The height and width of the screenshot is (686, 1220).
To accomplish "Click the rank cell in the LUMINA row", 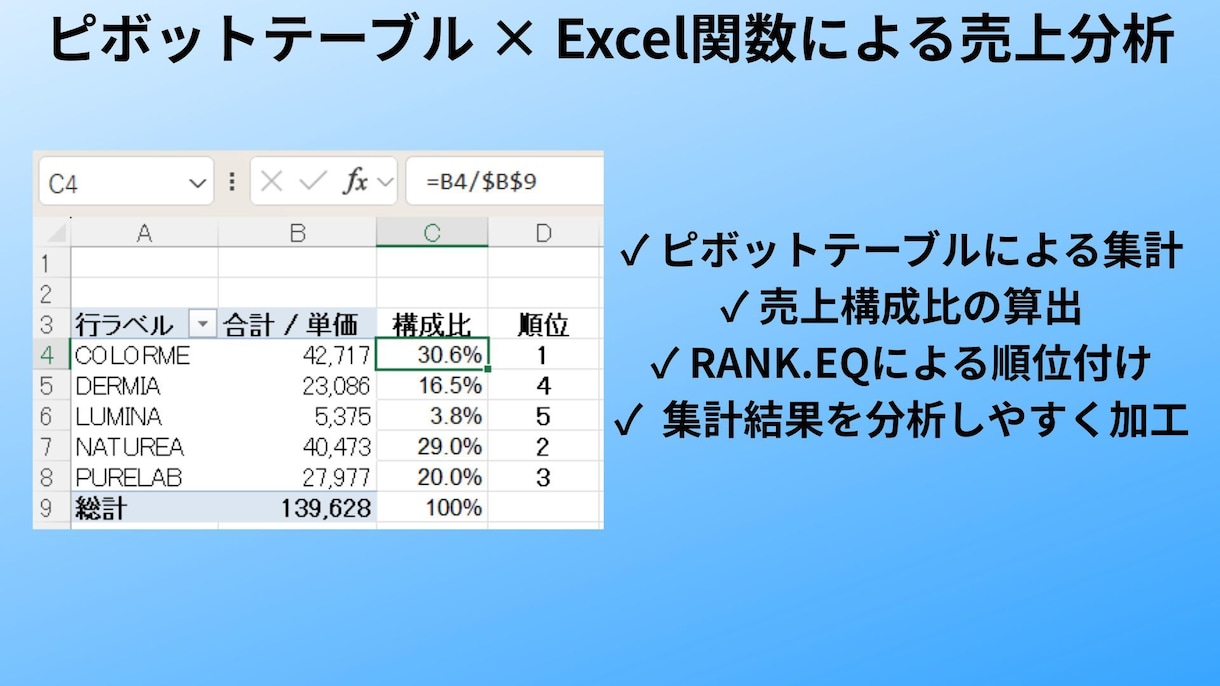I will pos(544,416).
